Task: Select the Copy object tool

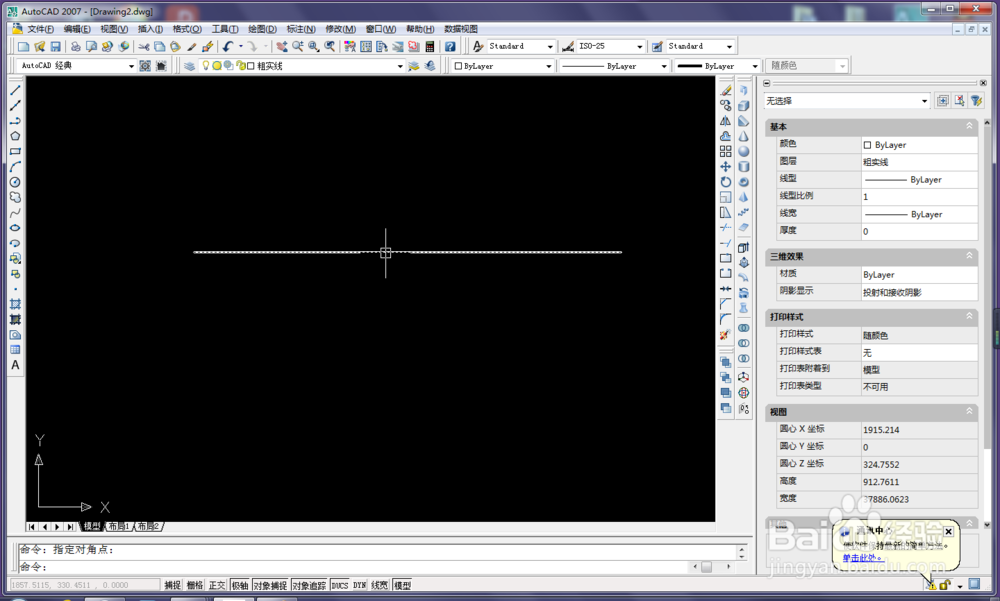Action: [726, 105]
